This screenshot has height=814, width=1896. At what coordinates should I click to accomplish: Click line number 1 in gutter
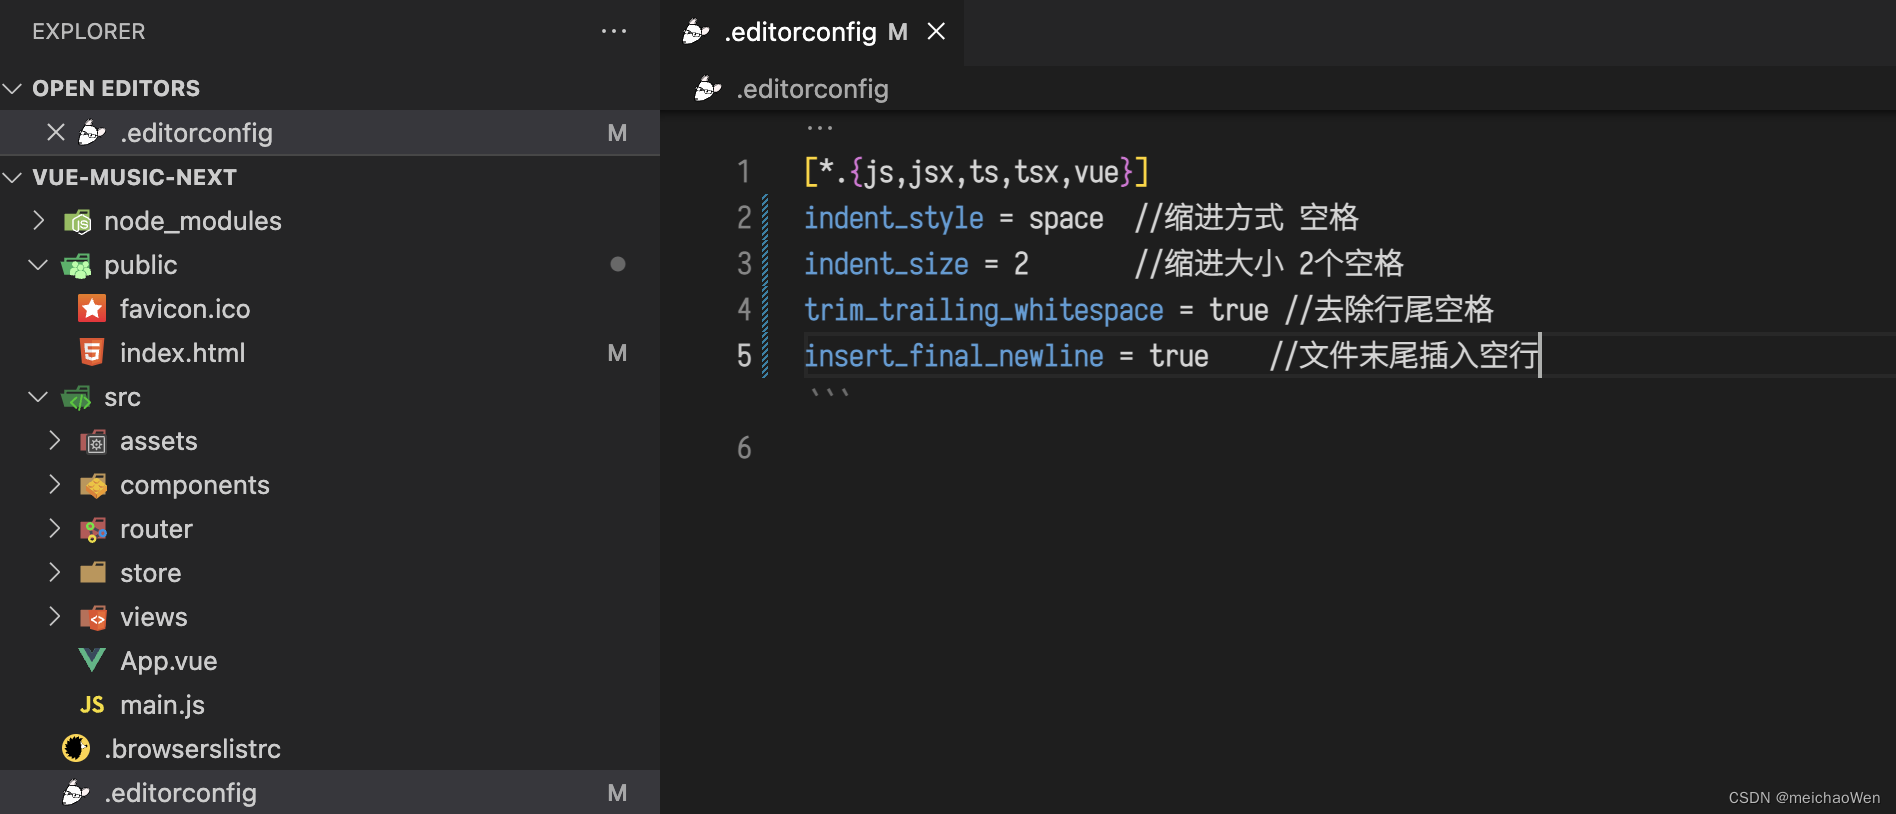pyautogui.click(x=743, y=172)
